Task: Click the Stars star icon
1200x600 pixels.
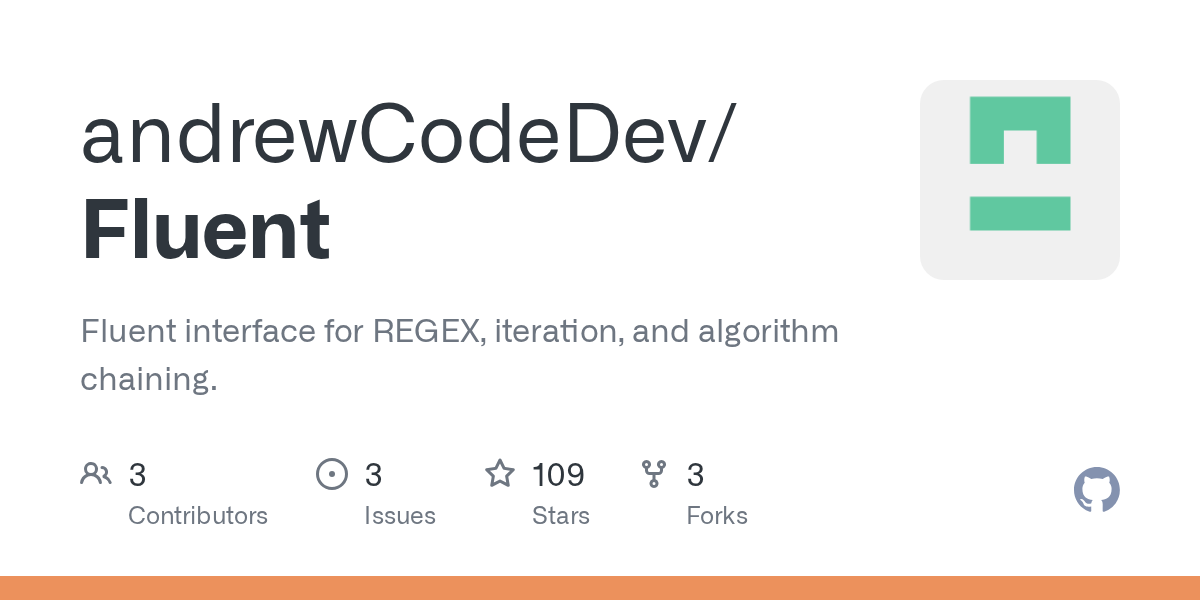Action: [x=500, y=474]
